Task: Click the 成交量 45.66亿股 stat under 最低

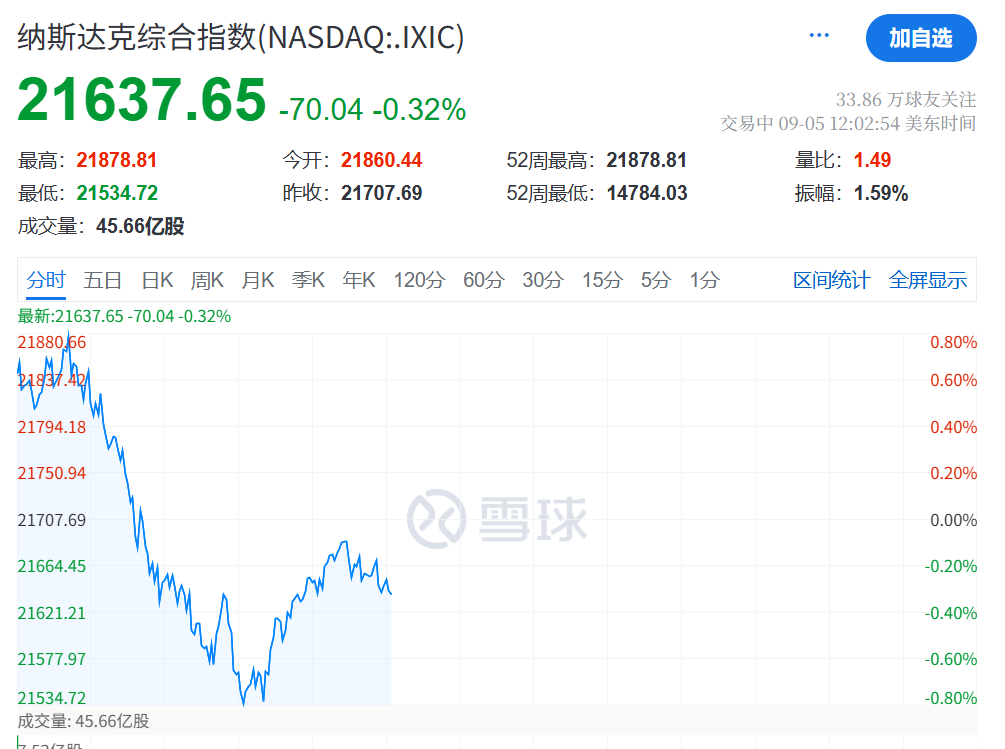Action: click(101, 226)
